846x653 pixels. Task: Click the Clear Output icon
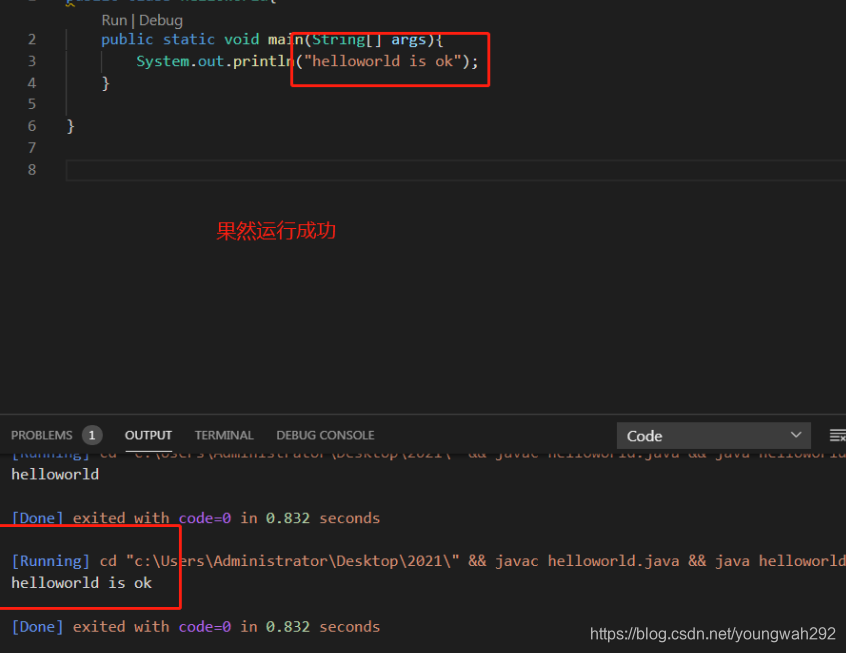(838, 436)
